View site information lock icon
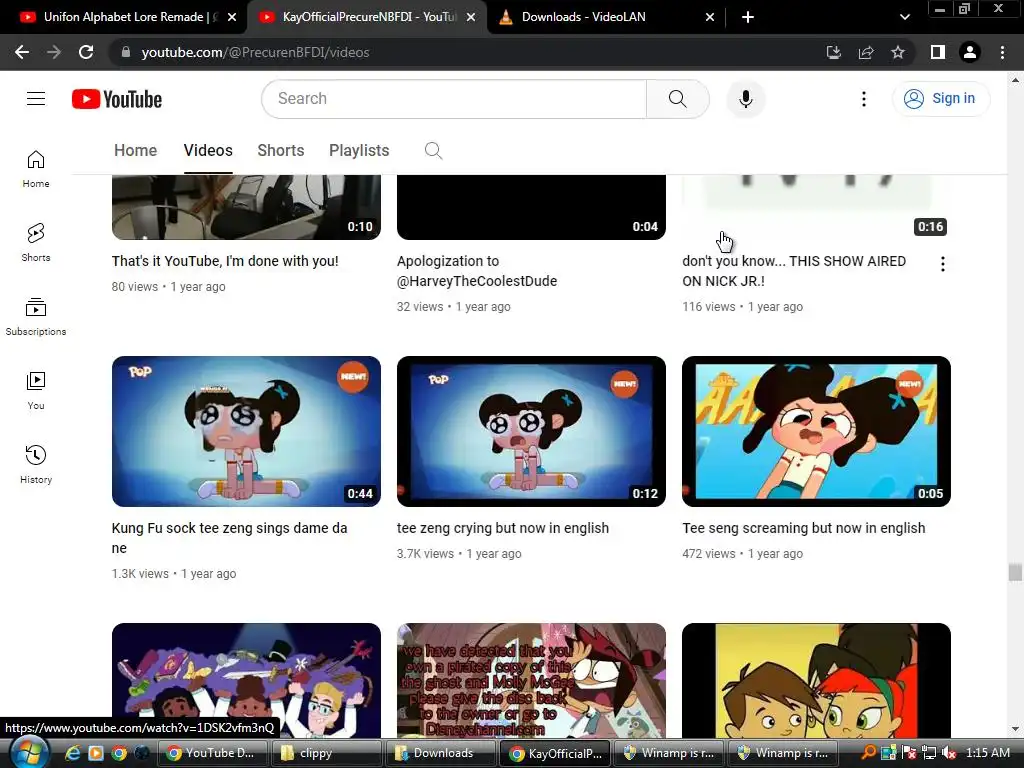Image resolution: width=1024 pixels, height=768 pixels. (126, 52)
